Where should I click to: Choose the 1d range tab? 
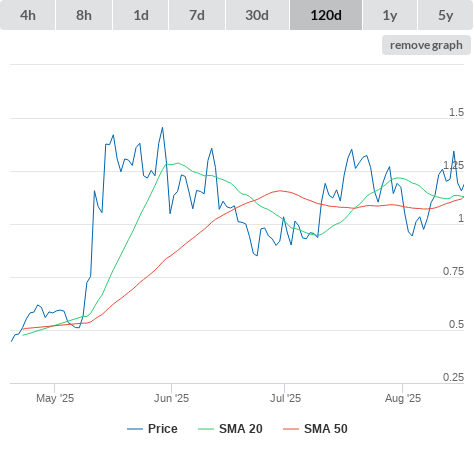coord(141,15)
